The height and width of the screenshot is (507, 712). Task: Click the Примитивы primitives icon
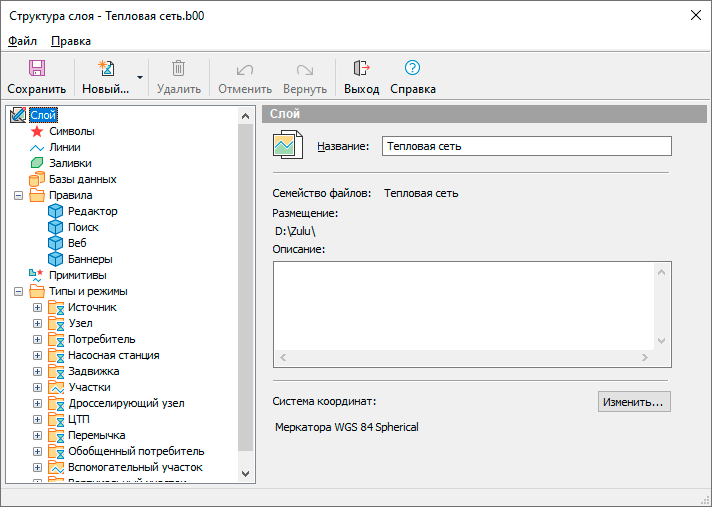pos(37,275)
